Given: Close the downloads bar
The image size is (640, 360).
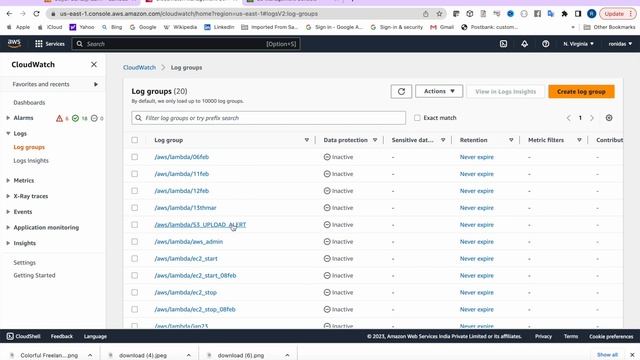Looking at the screenshot, I should click(632, 355).
